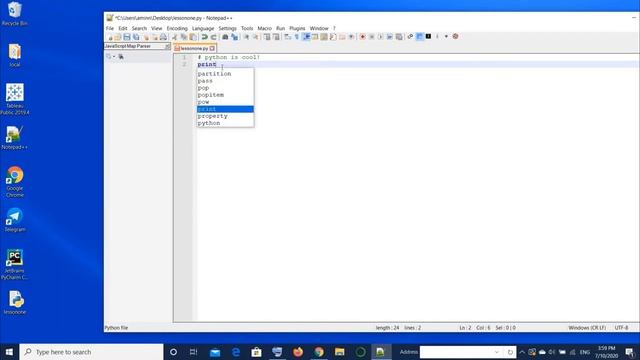Click the Zoom Out toolbar icon
Screen dimensions: 640x360
[256, 37]
